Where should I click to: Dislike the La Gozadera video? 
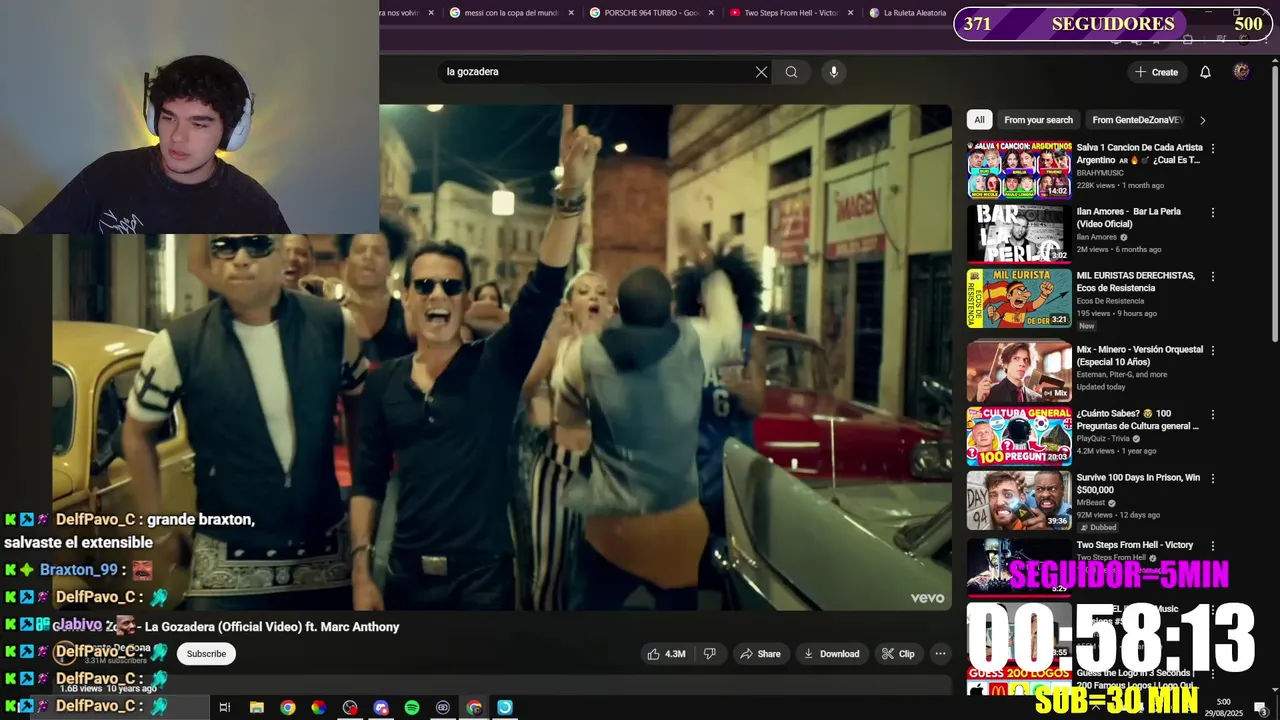point(709,654)
